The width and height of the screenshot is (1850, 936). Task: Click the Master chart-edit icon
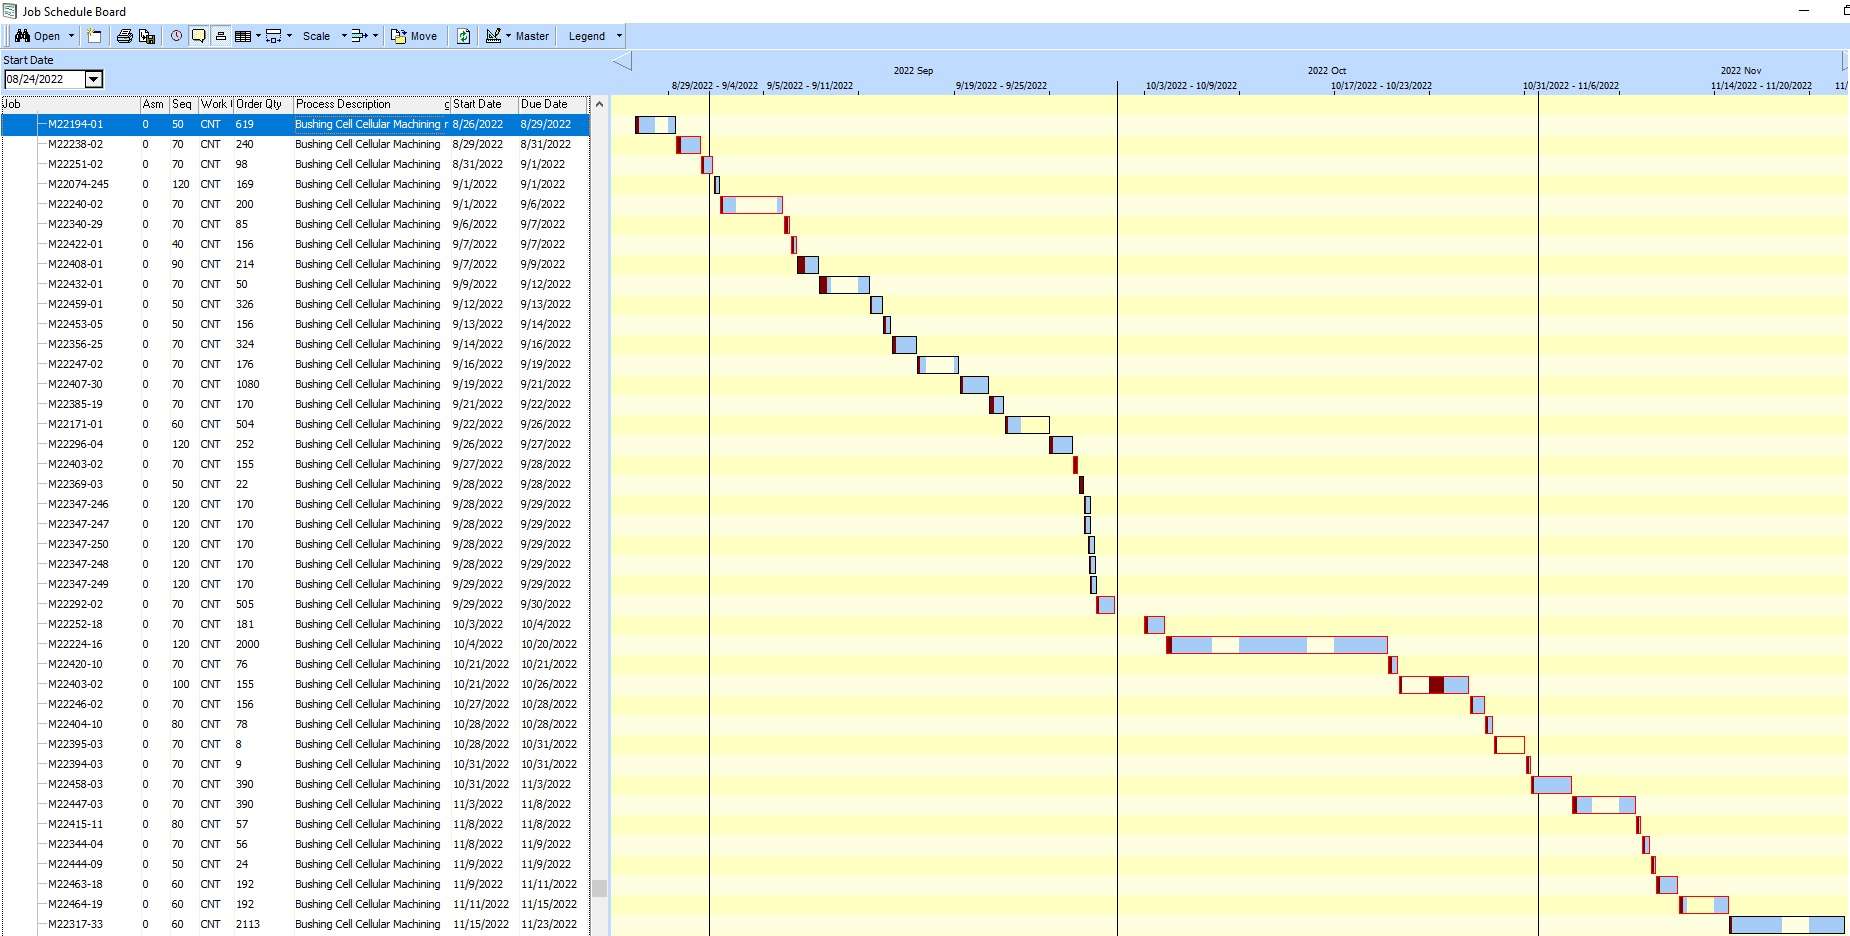click(493, 36)
